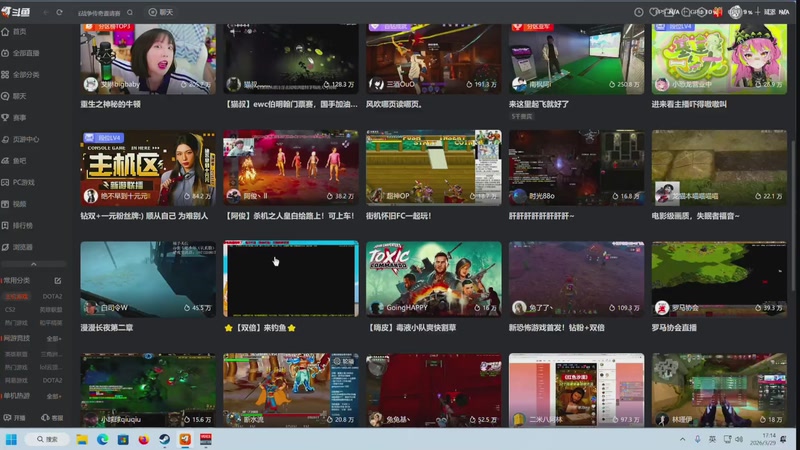Screen dimensions: 800x450
Task: Open 白司令W stream thumbnail
Action: click(x=148, y=279)
